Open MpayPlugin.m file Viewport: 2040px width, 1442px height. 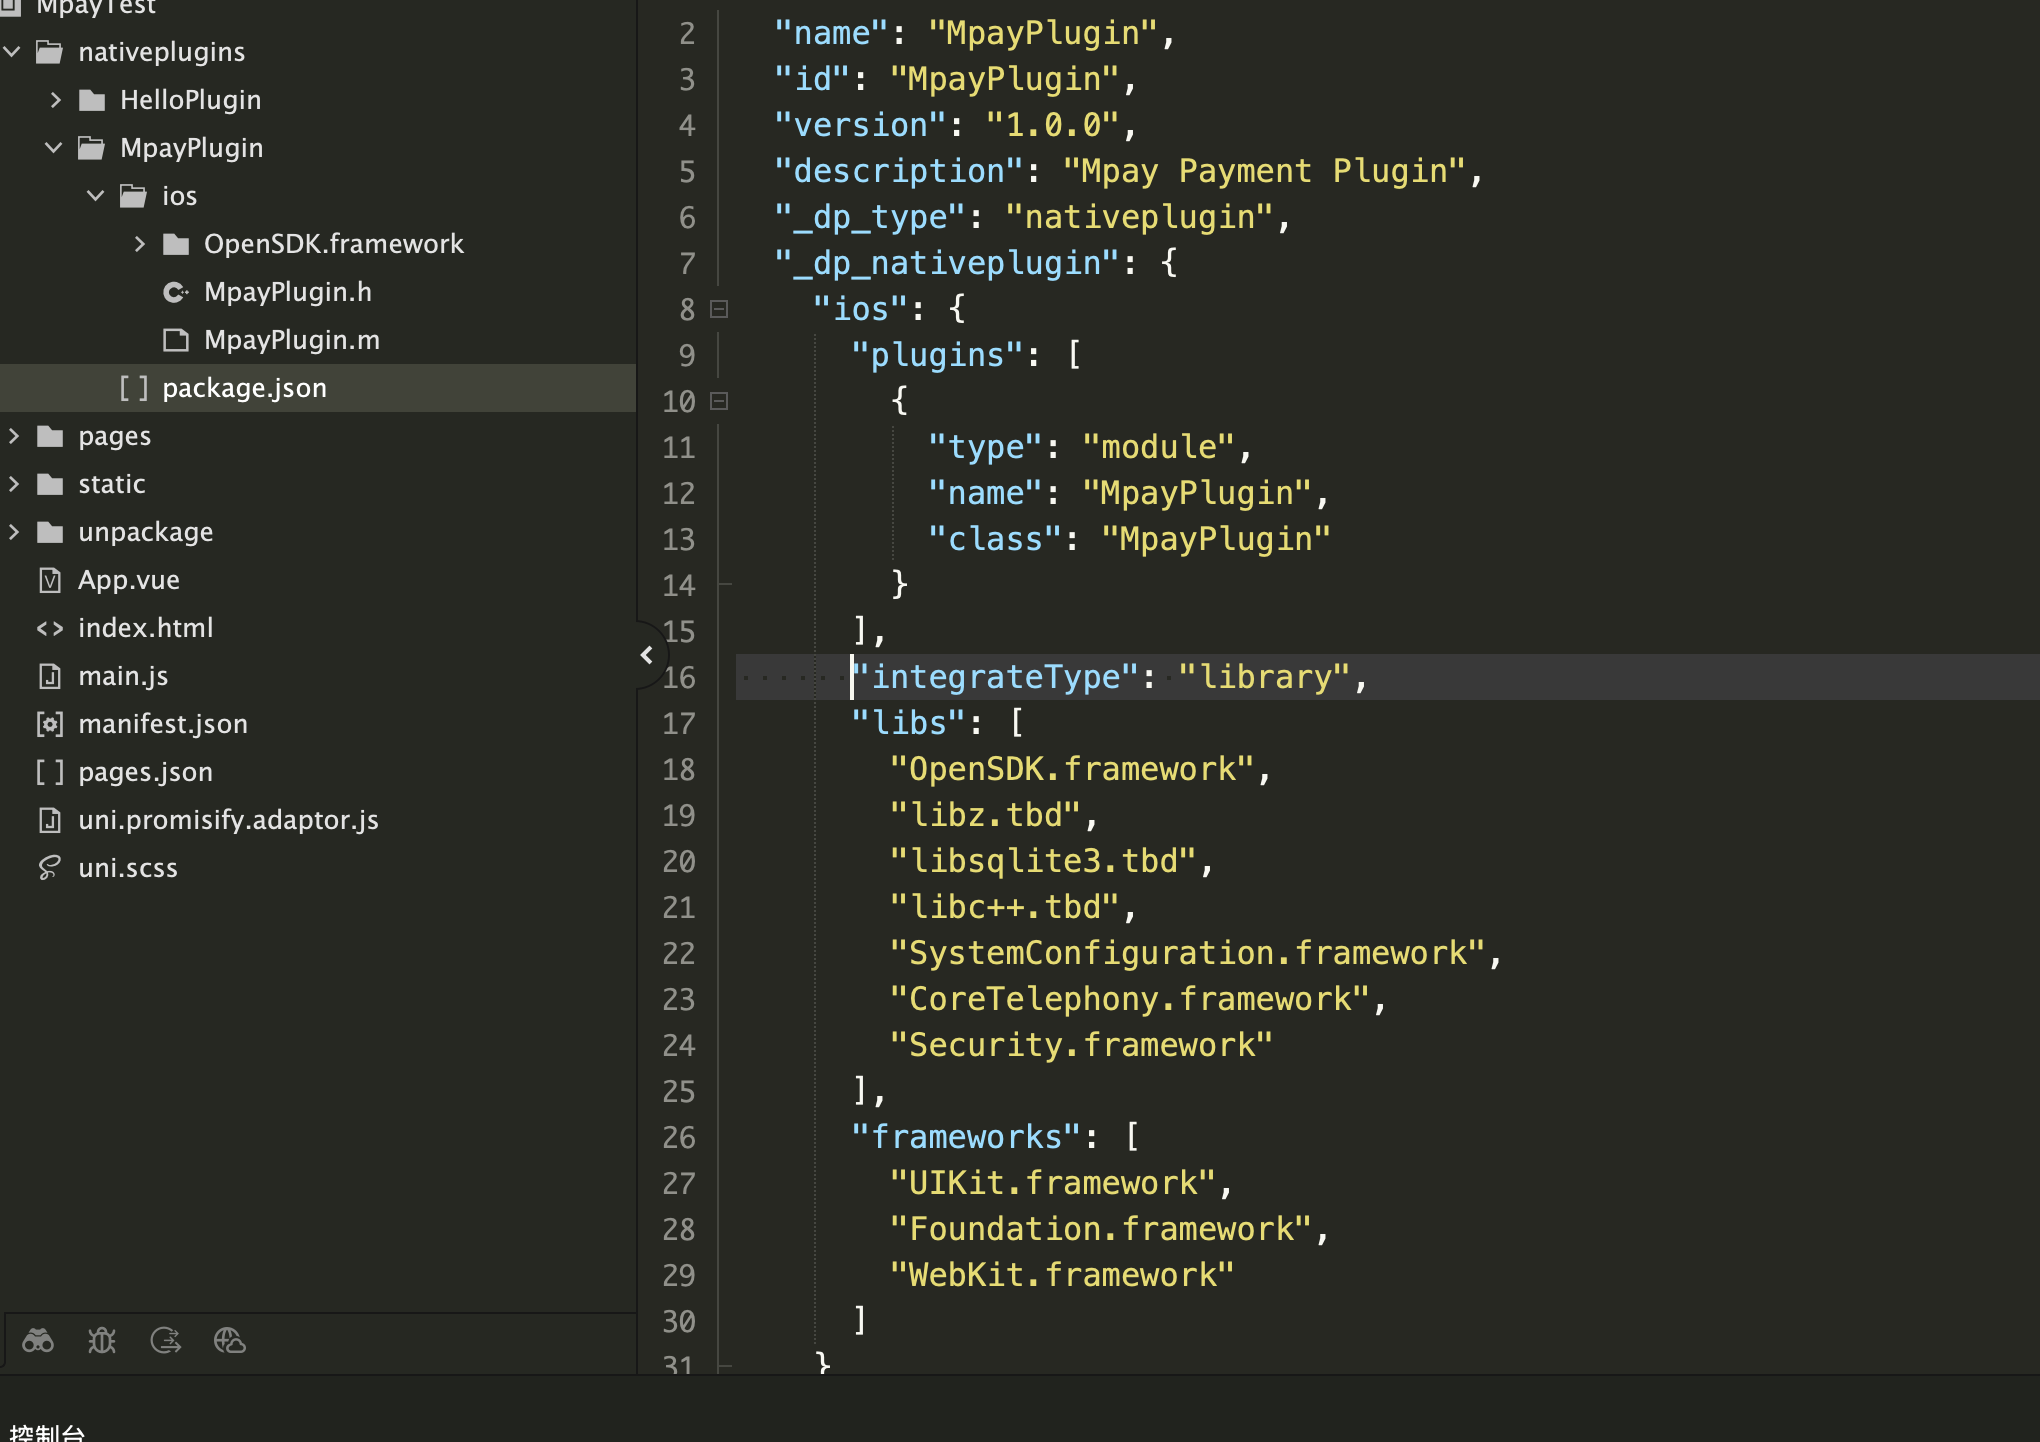pyautogui.click(x=291, y=340)
